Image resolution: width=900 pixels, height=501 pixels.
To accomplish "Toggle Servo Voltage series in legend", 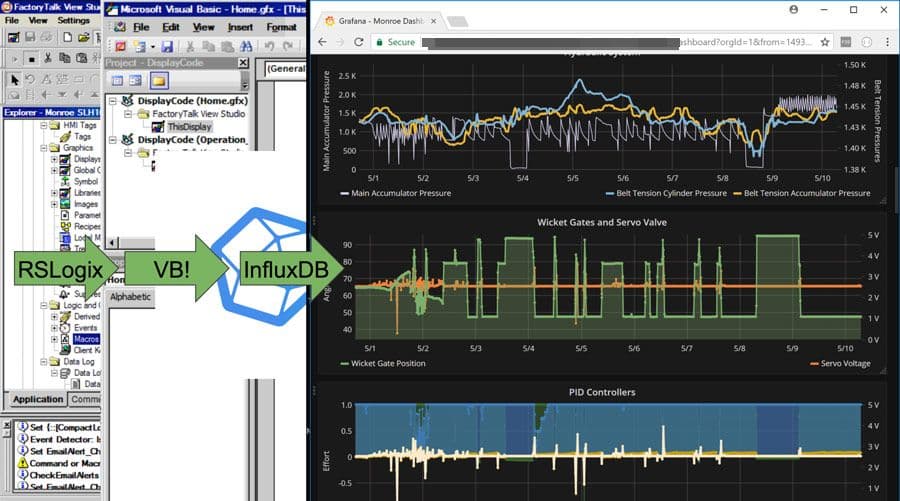I will tap(840, 363).
